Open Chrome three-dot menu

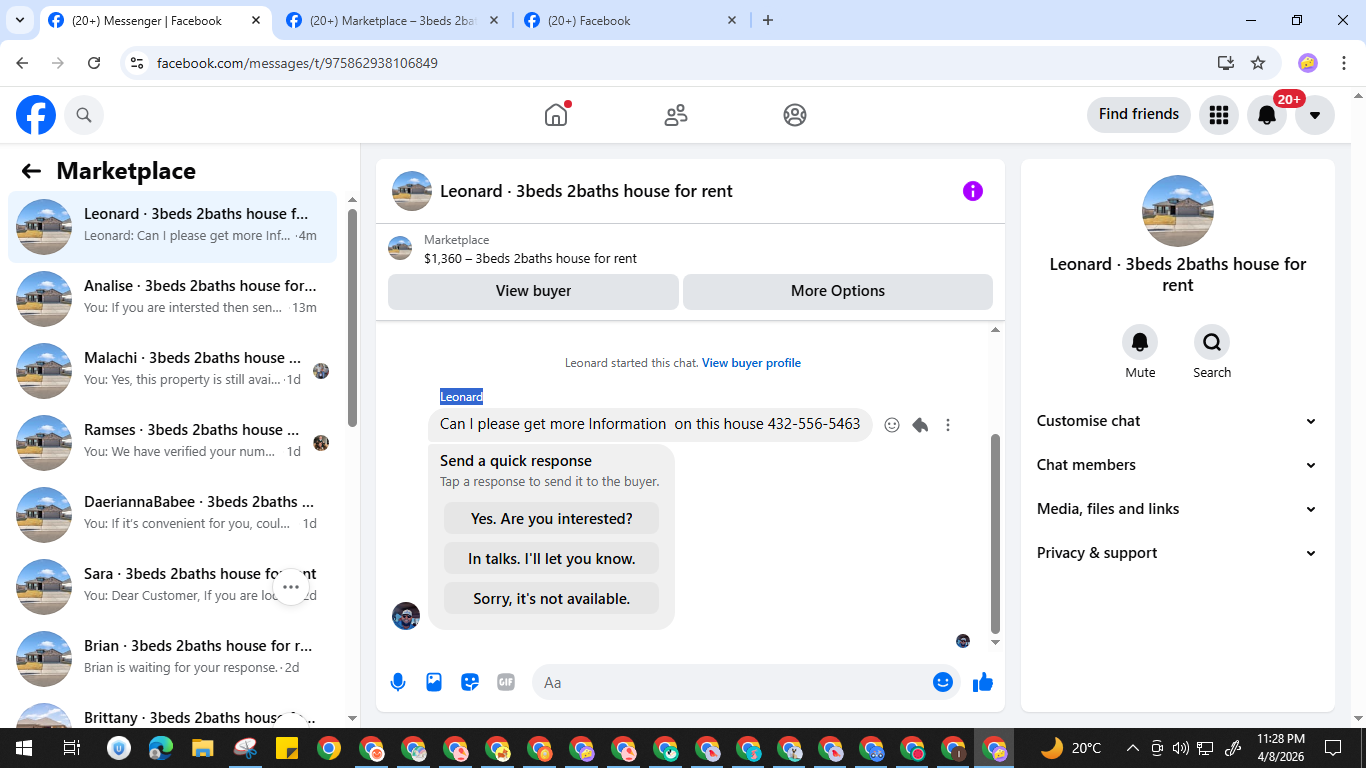point(1343,63)
